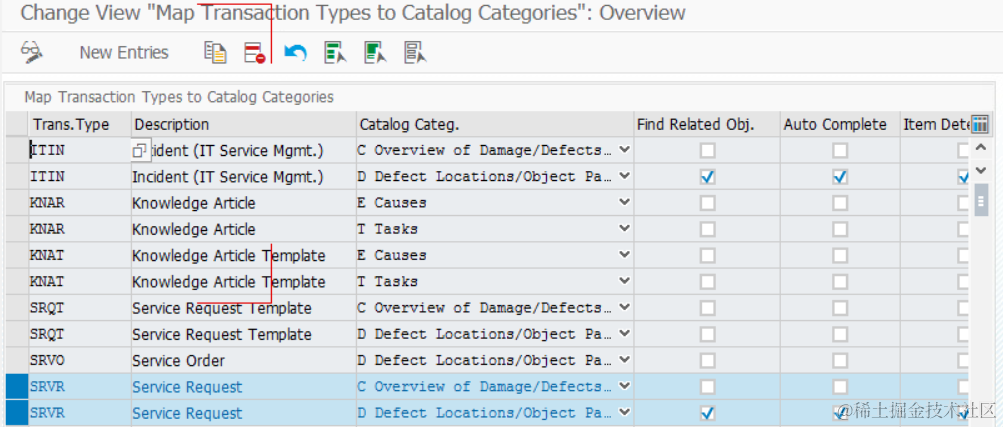Screen dimensions: 1003x427
Task: Select the row selector of first SRVR row
Action: 17,387
